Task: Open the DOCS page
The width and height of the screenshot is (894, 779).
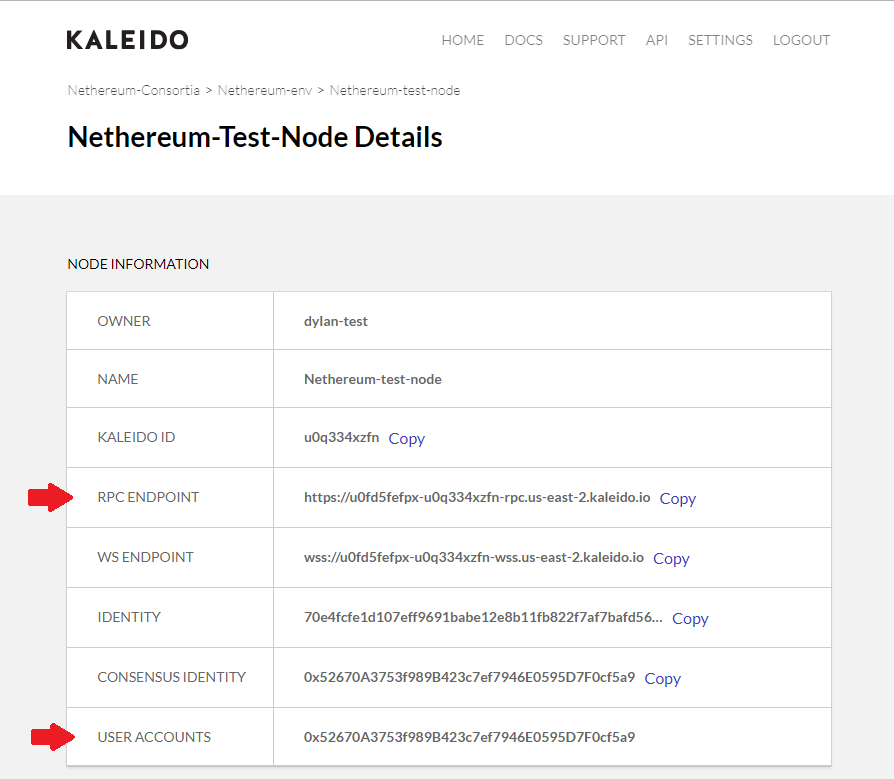Action: pyautogui.click(x=523, y=40)
